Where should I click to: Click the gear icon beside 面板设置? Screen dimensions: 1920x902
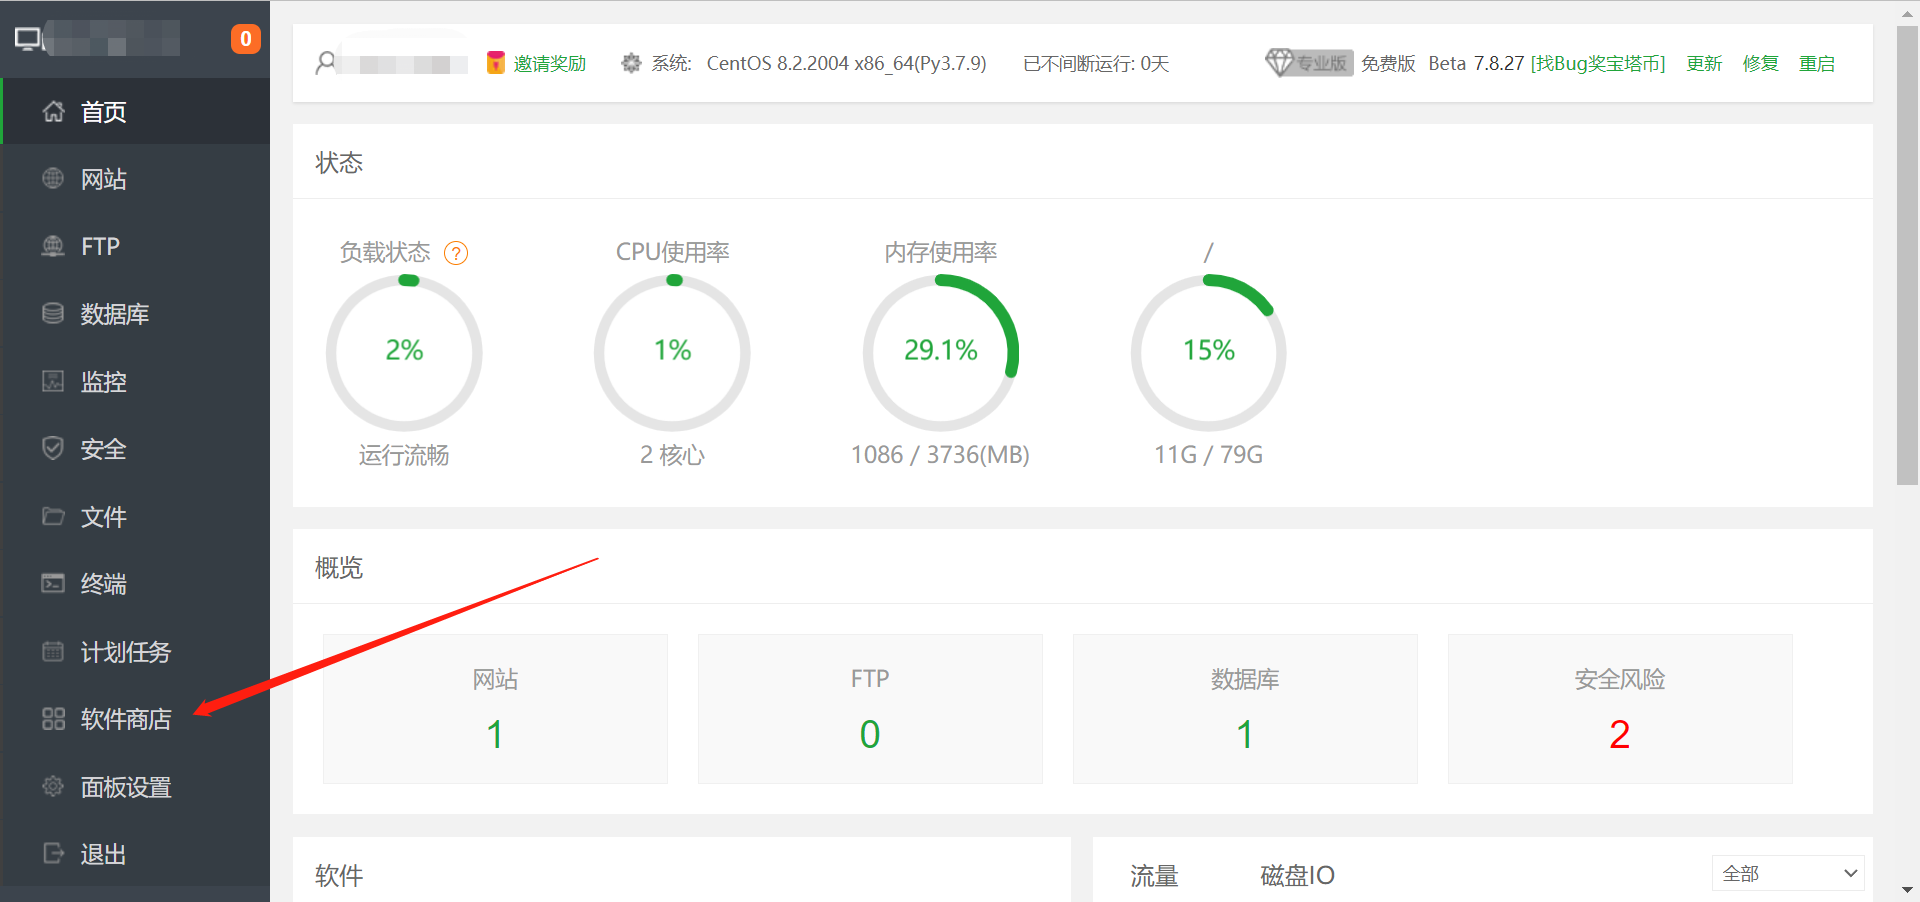point(53,786)
